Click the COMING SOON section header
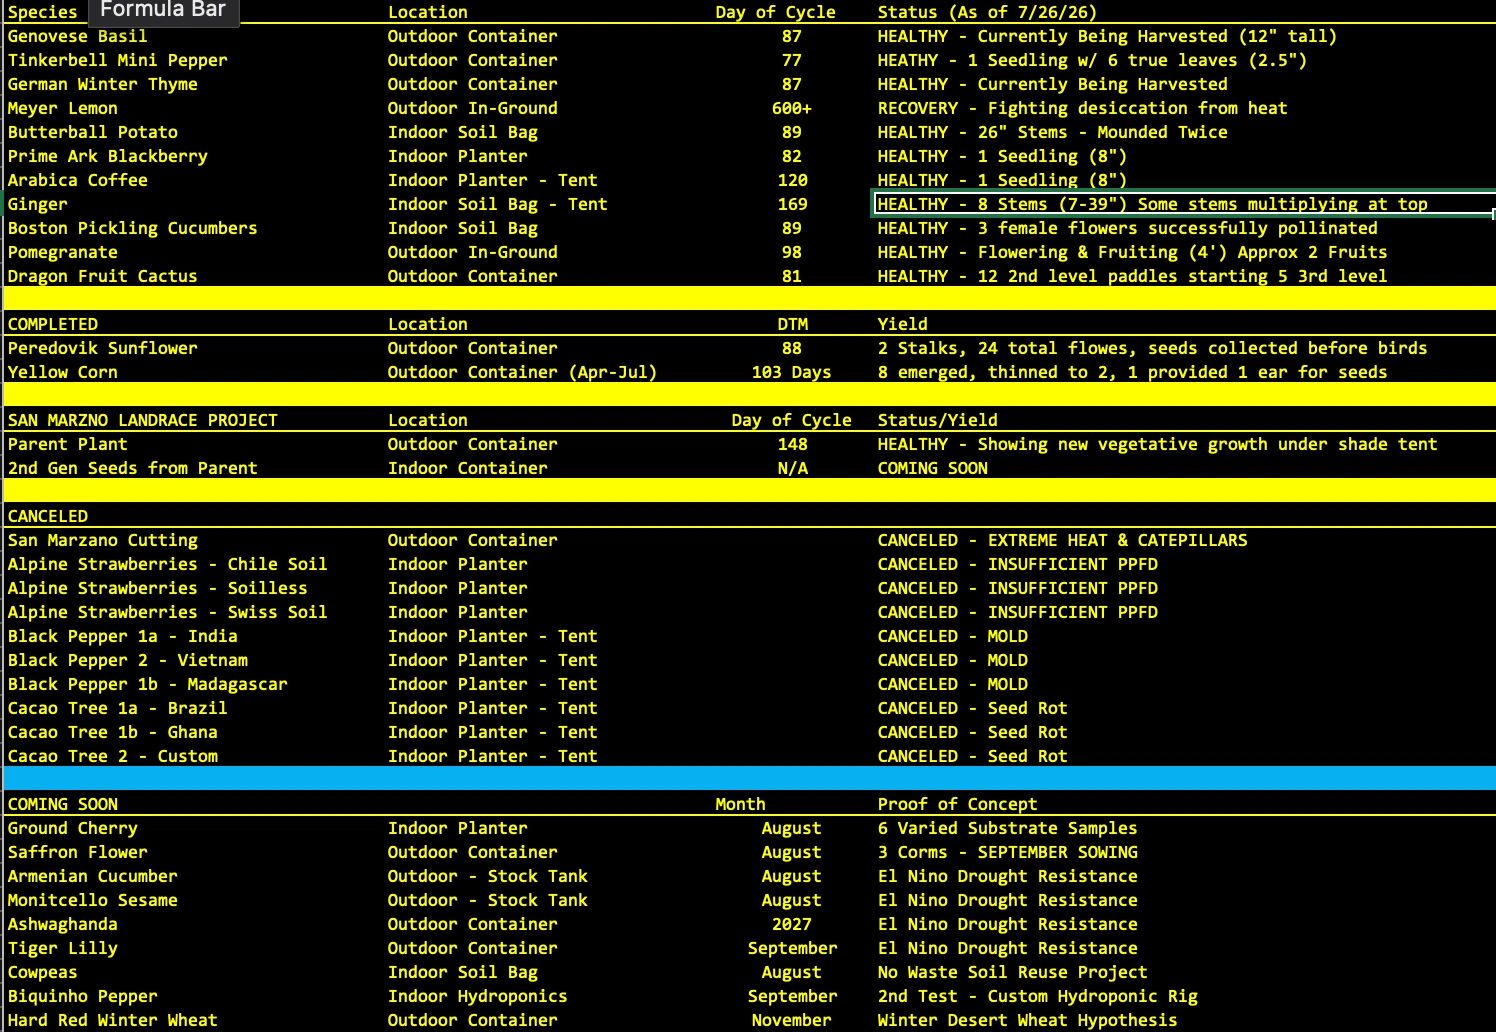 (62, 804)
